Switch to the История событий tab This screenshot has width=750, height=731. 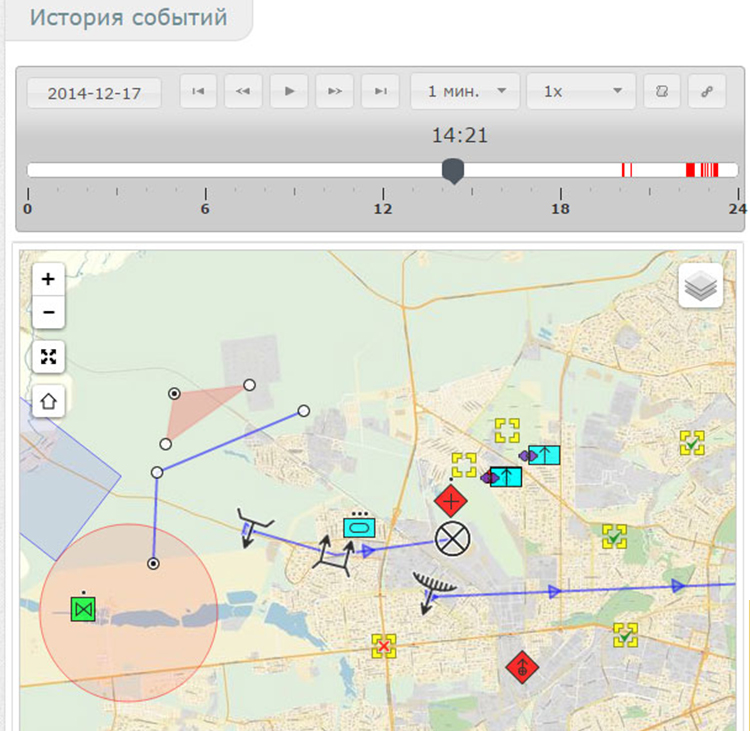point(128,19)
